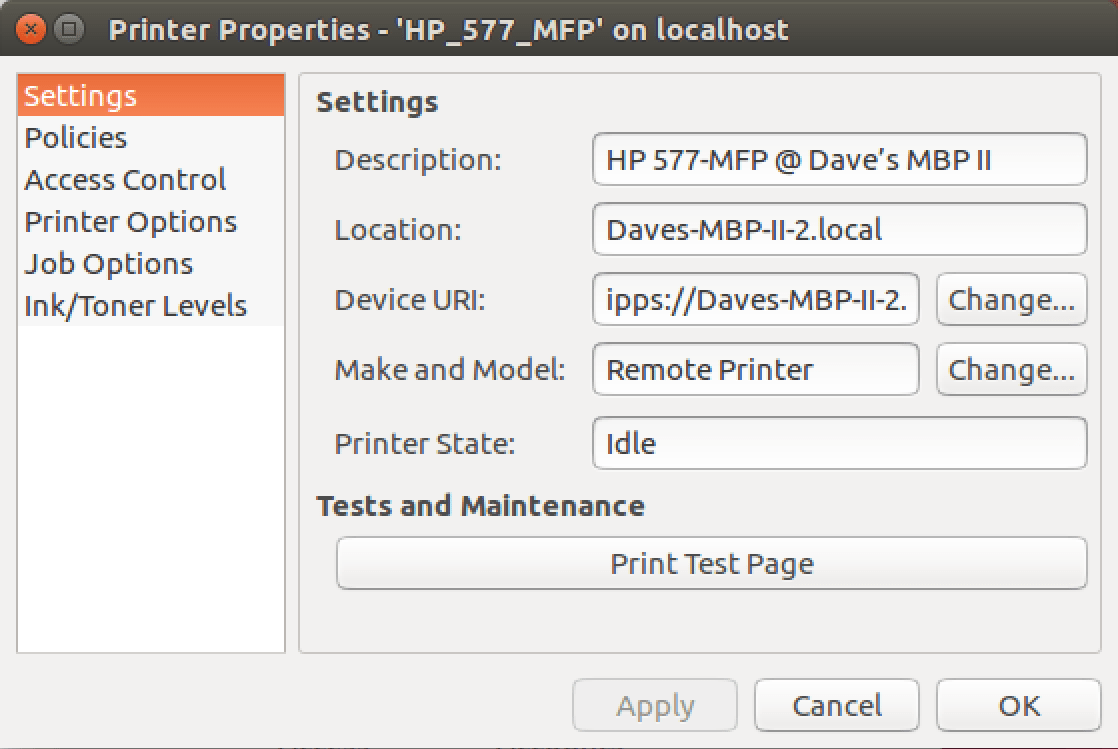Click the Printer State field showing Idle

[840, 443]
